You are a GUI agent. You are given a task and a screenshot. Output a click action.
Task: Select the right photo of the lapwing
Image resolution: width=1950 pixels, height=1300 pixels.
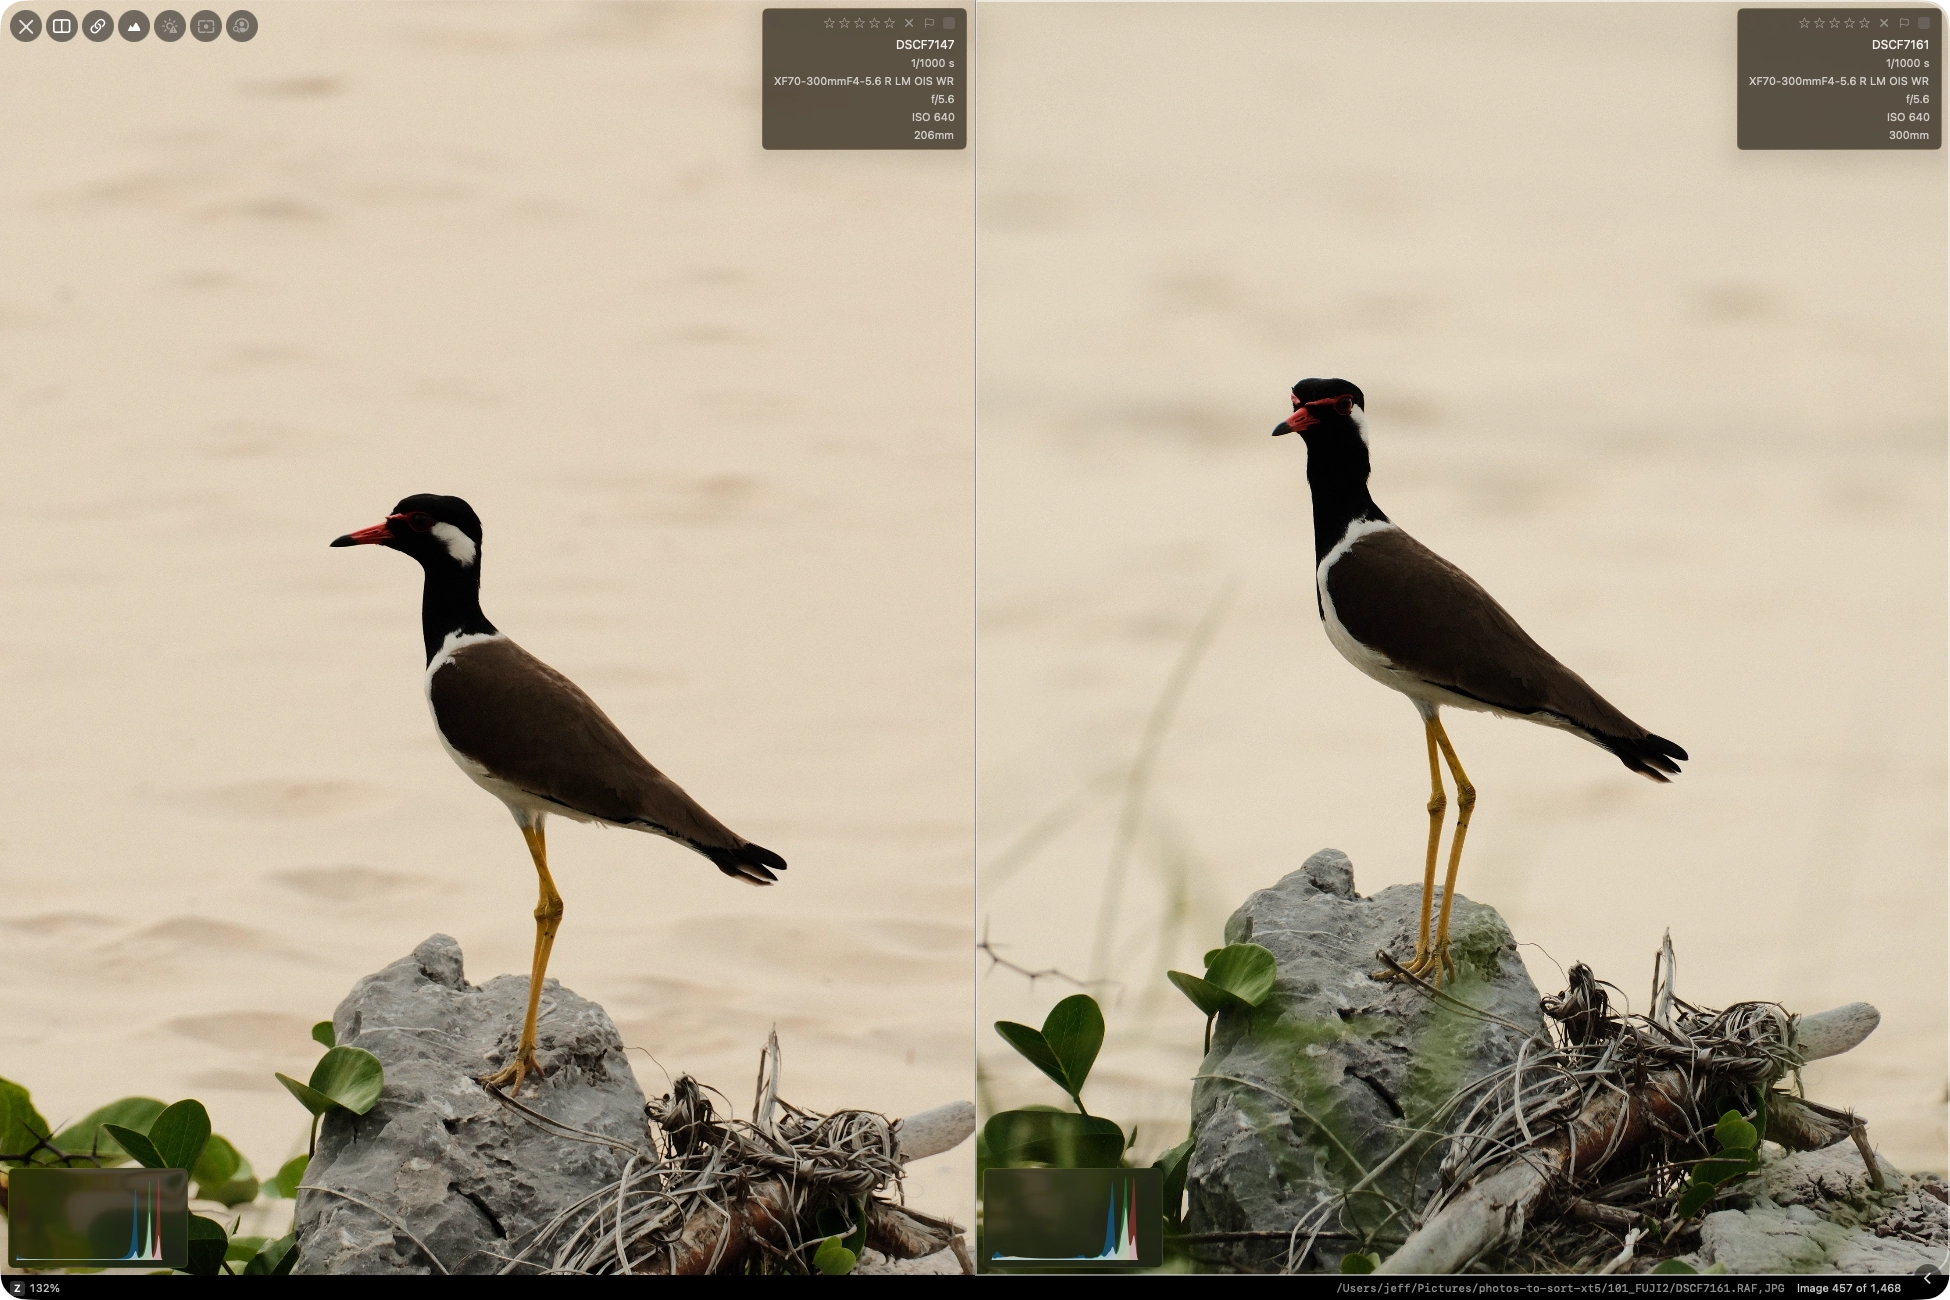point(1463,637)
